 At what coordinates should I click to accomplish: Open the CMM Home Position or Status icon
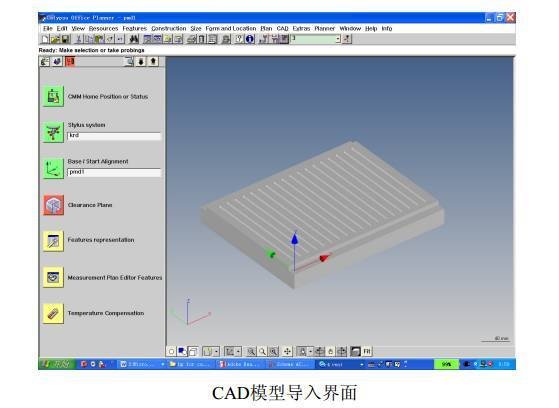tap(53, 96)
